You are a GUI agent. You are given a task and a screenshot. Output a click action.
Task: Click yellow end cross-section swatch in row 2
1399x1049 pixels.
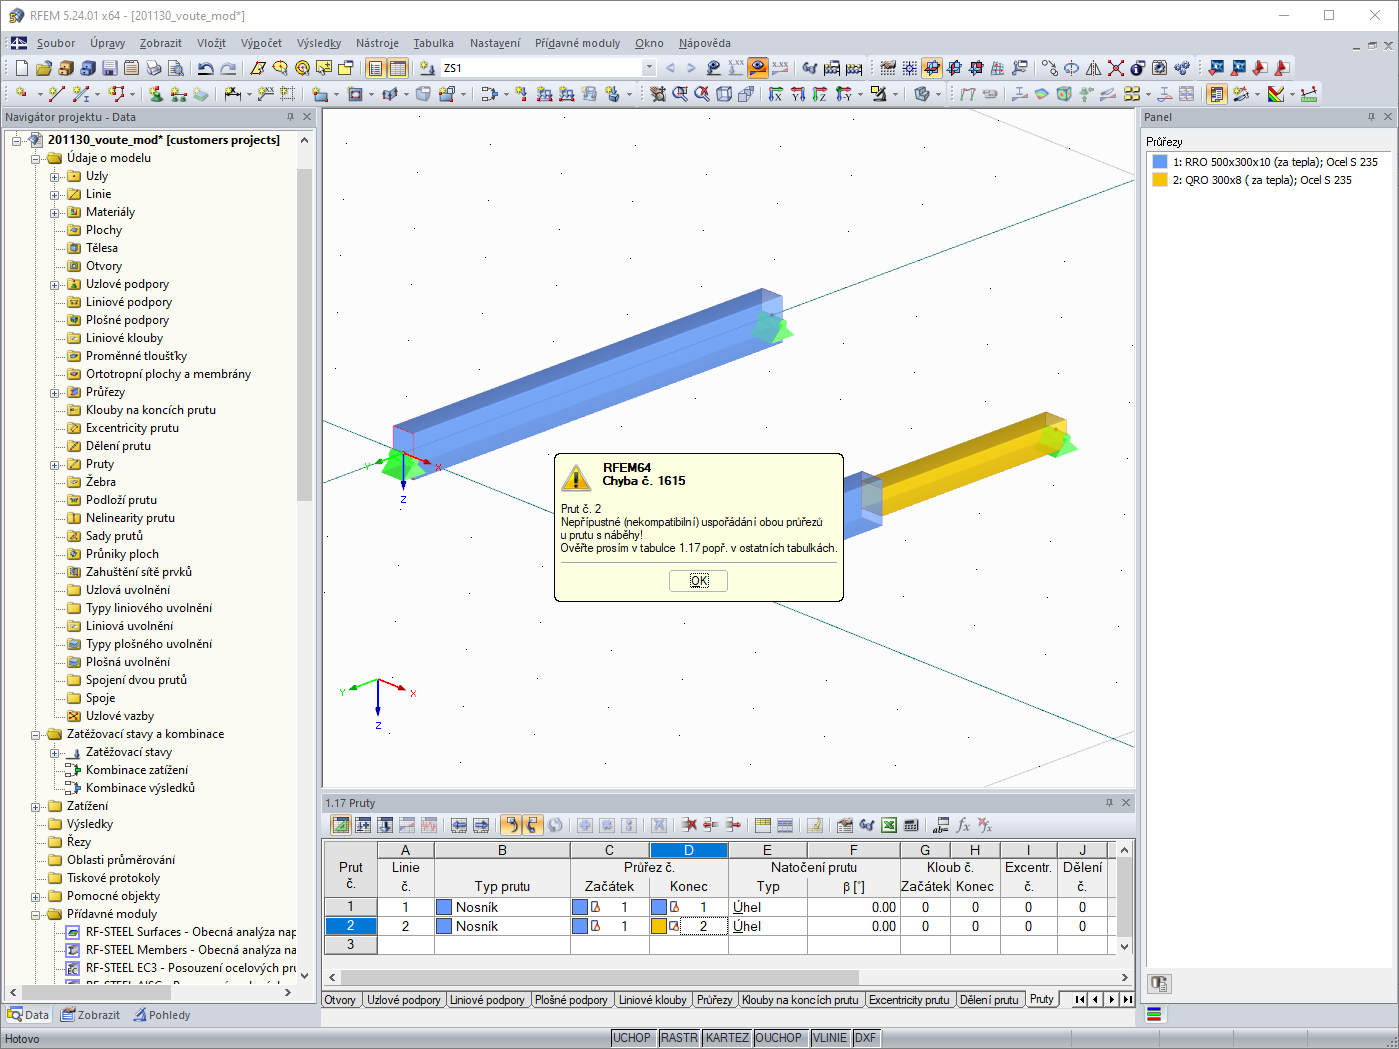tap(658, 927)
